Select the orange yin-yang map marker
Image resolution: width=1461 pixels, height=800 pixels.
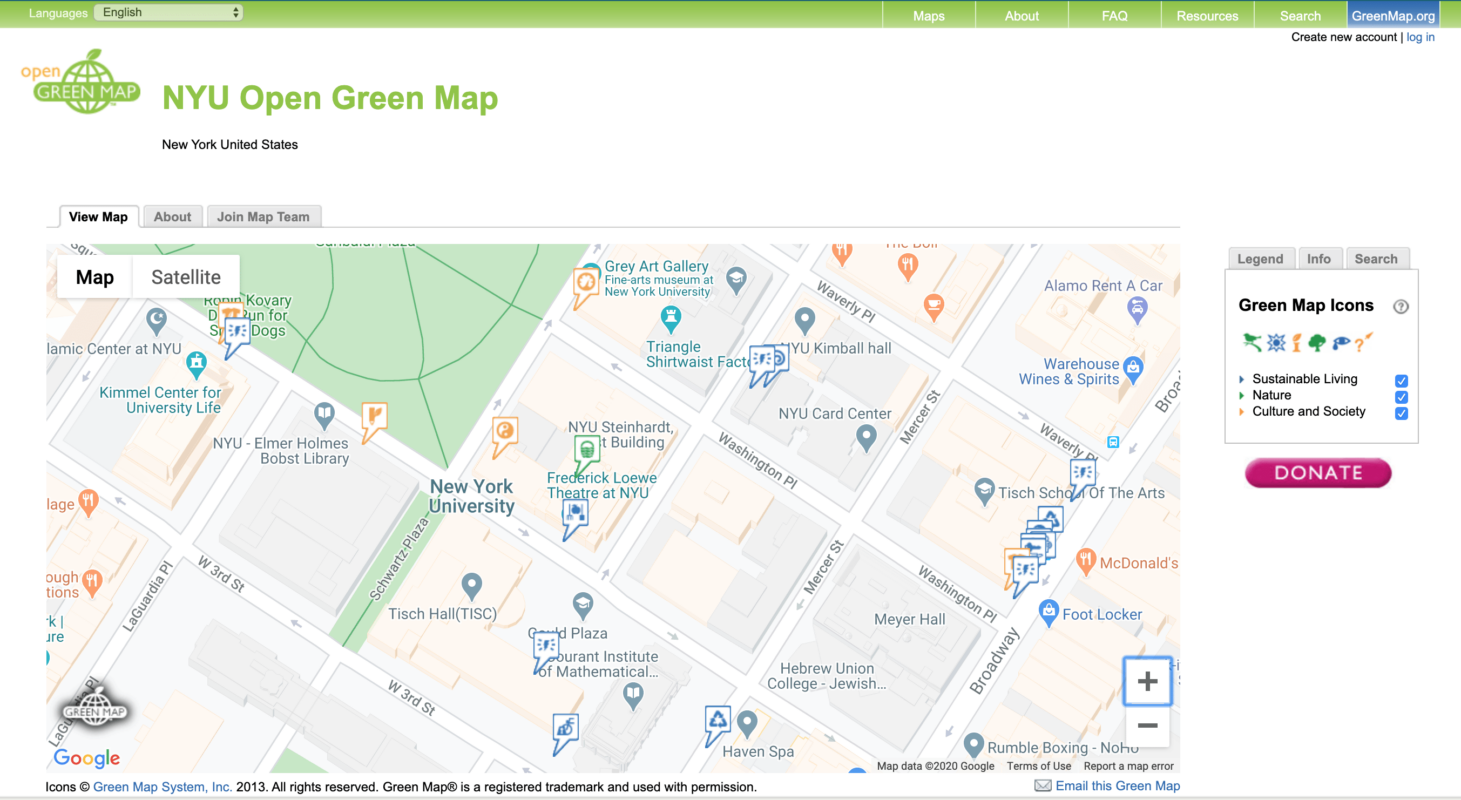coord(505,436)
